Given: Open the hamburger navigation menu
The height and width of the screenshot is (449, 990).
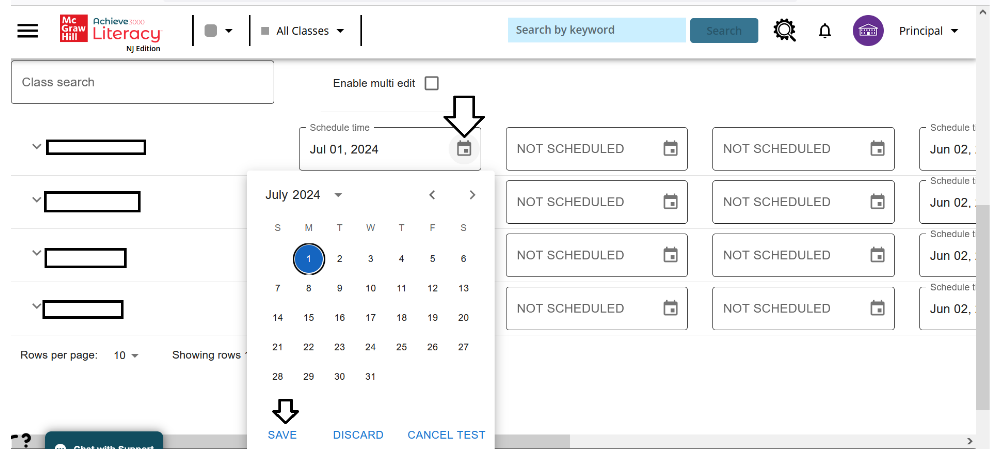Looking at the screenshot, I should (x=28, y=30).
